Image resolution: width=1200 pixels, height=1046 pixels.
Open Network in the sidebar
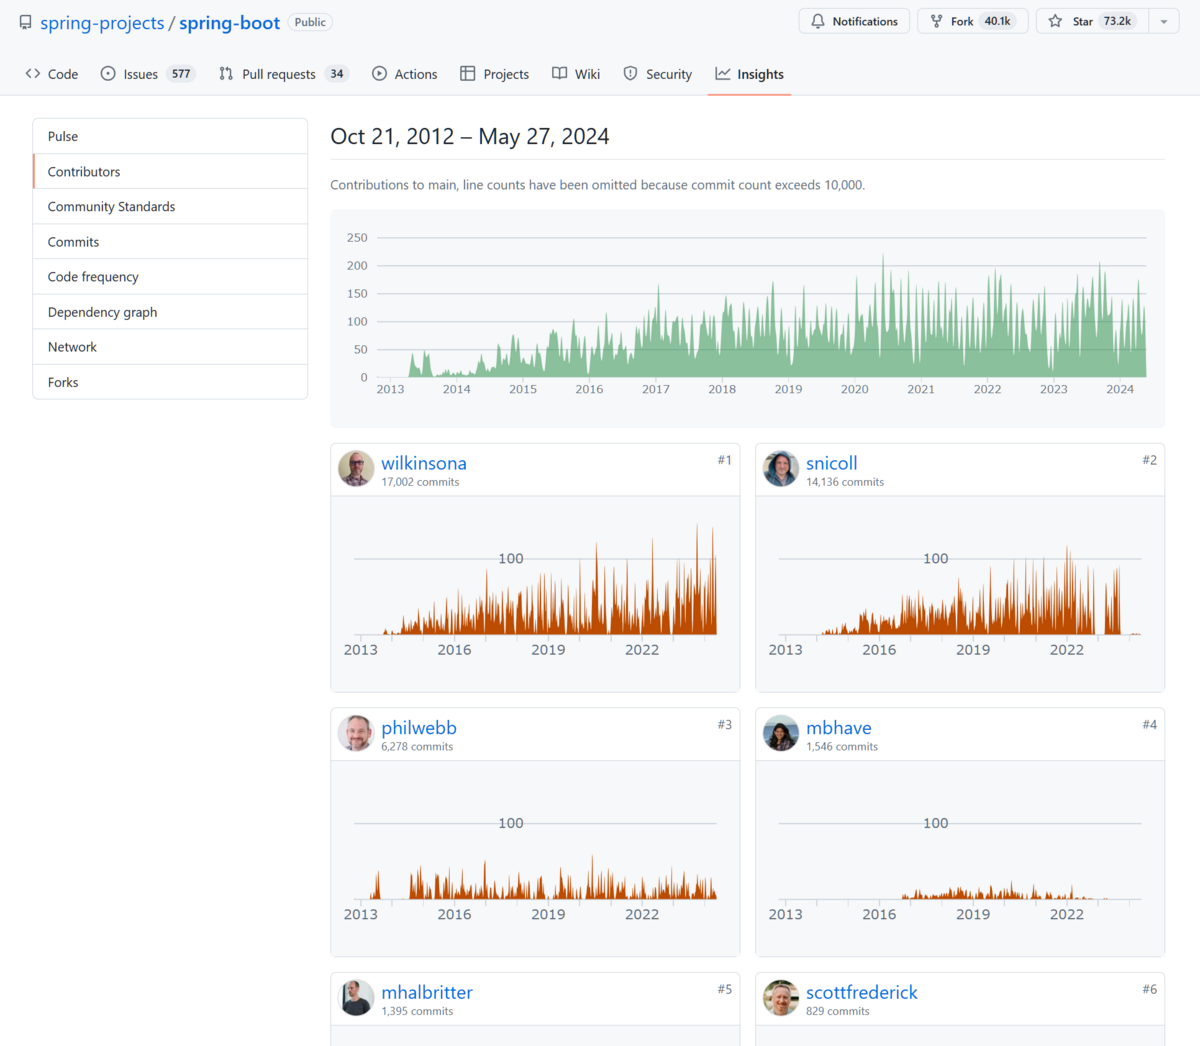coord(170,346)
